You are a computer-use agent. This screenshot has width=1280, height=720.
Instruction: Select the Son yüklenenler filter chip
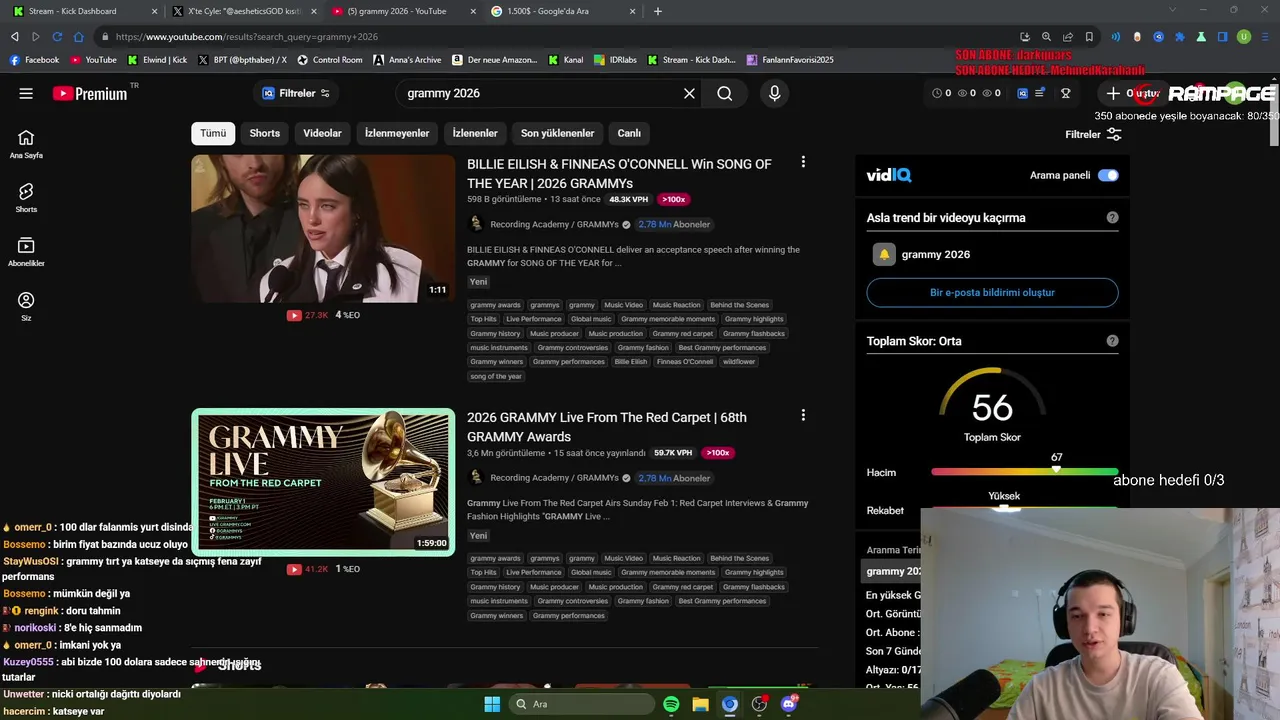[x=557, y=133]
